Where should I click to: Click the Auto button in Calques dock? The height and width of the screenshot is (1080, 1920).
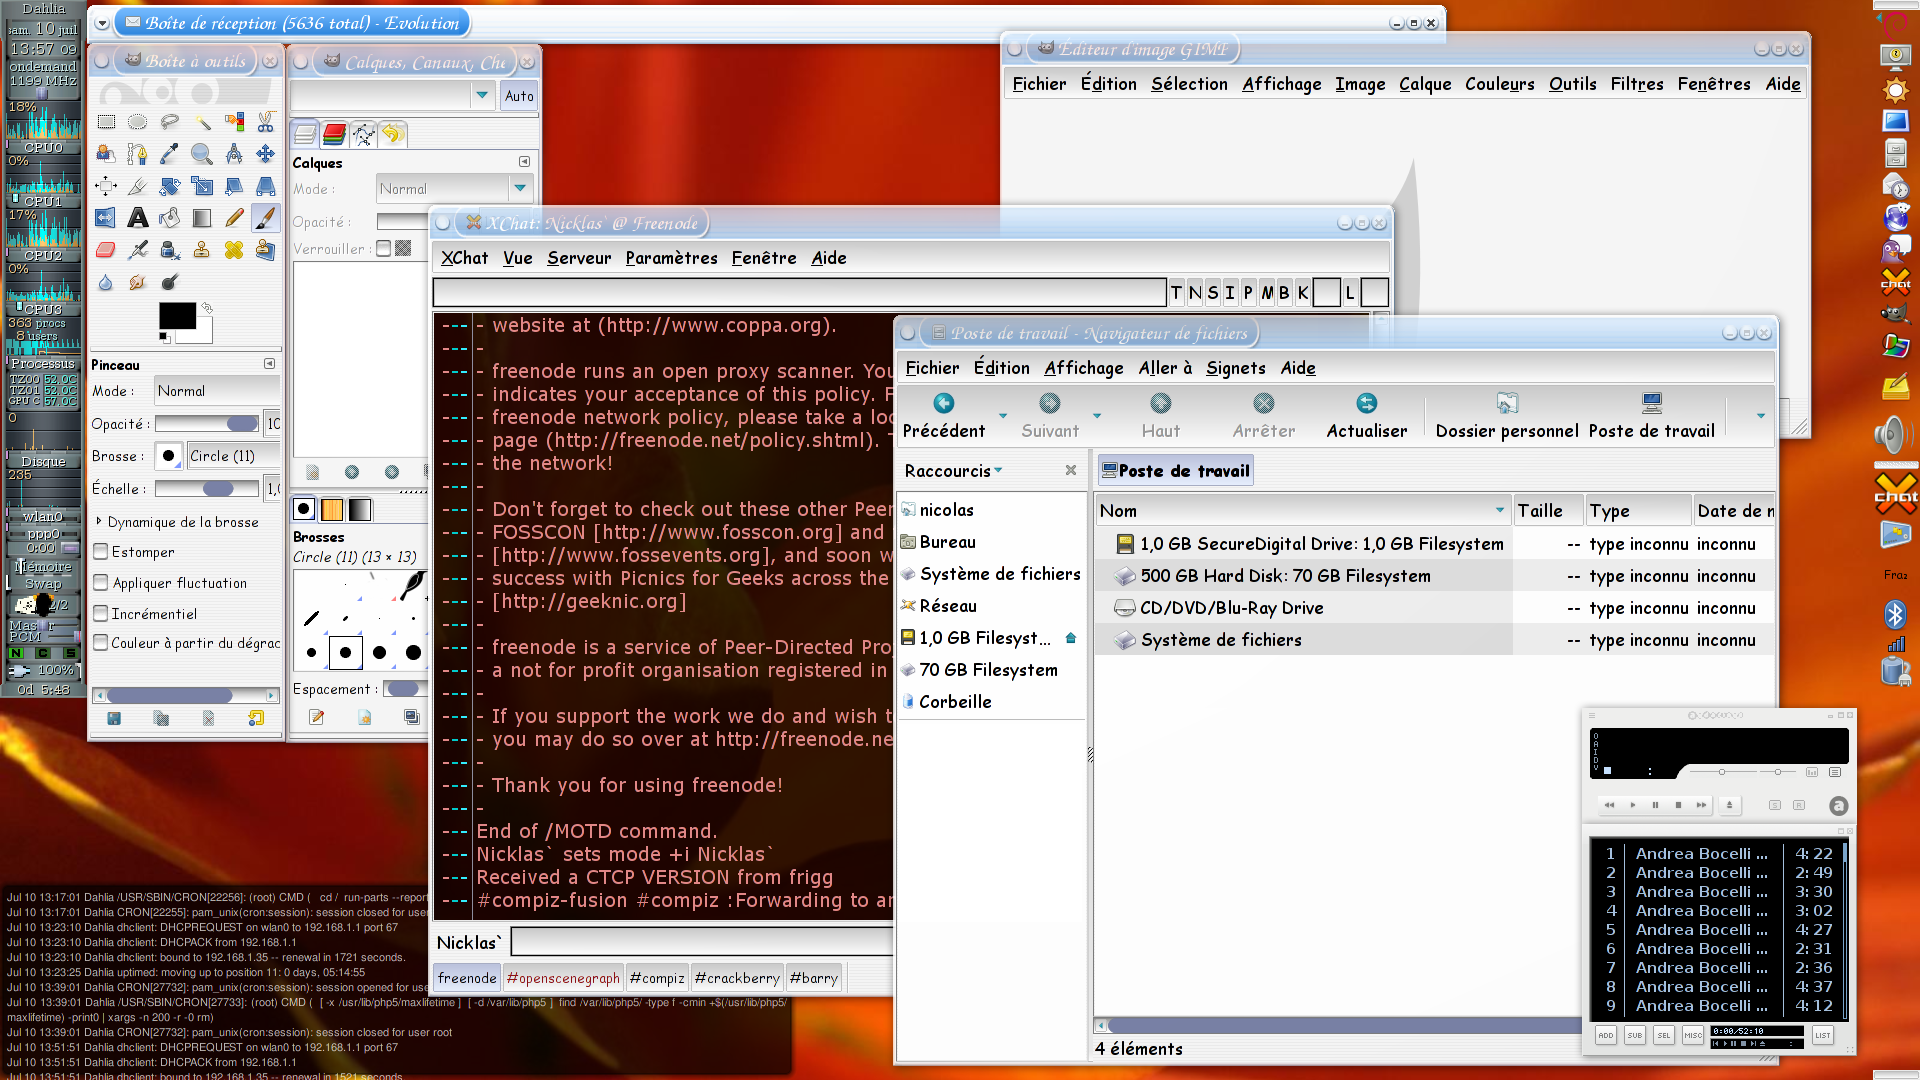click(x=519, y=96)
